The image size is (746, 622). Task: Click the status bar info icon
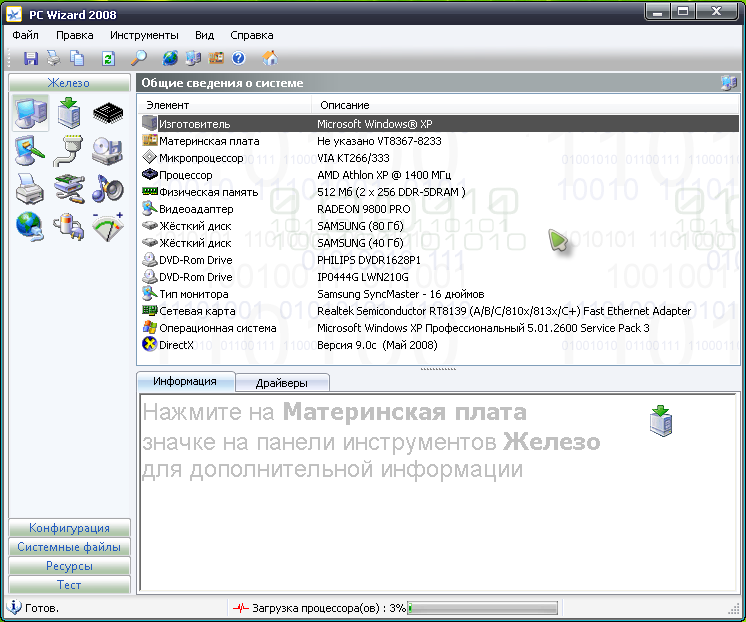pyautogui.click(x=14, y=607)
